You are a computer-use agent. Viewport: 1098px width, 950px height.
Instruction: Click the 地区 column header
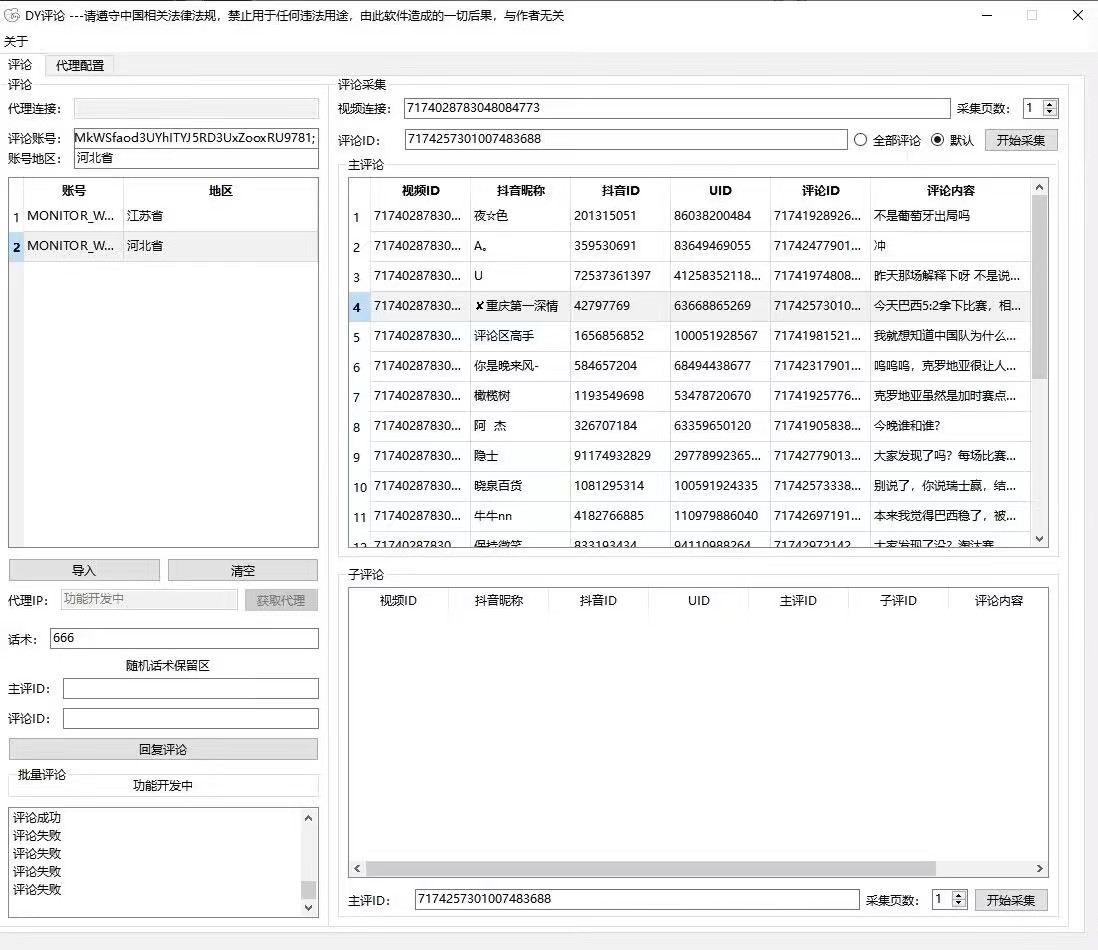tap(221, 190)
